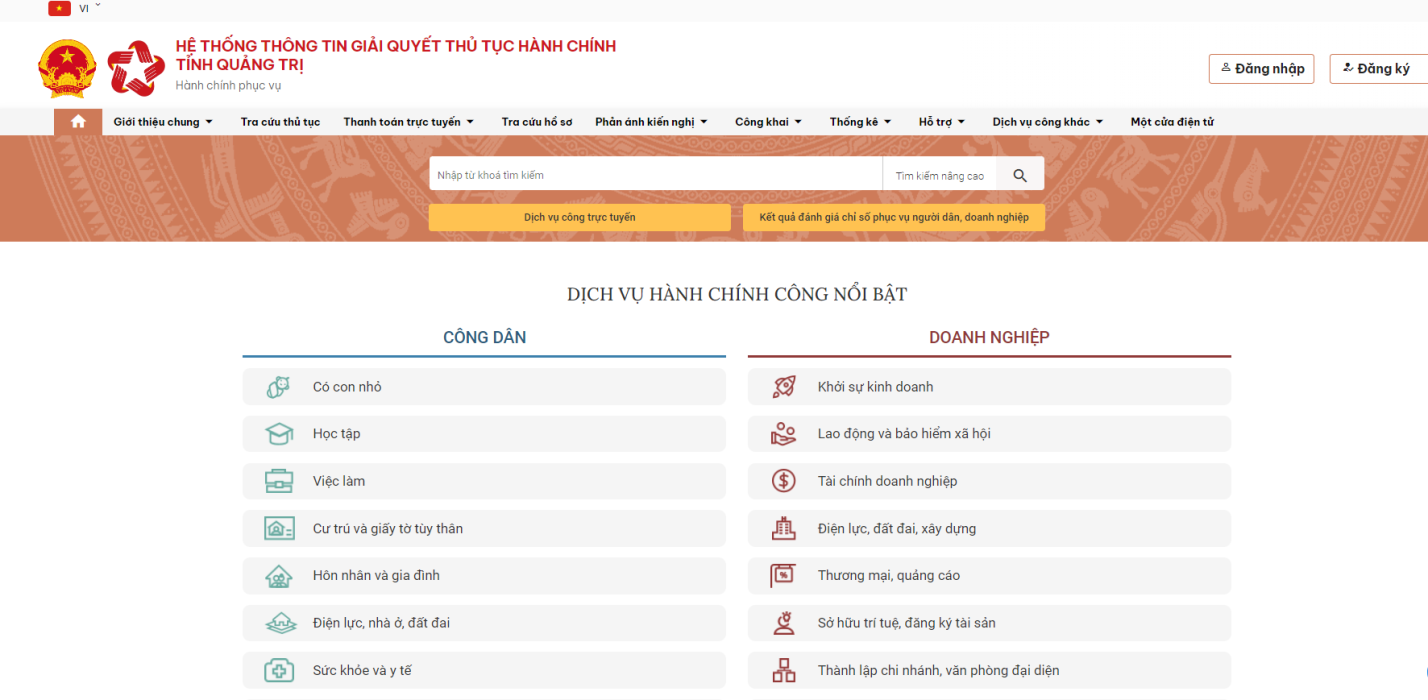The image size is (1428, 700).
Task: Focus the keyword search input field
Action: click(656, 175)
